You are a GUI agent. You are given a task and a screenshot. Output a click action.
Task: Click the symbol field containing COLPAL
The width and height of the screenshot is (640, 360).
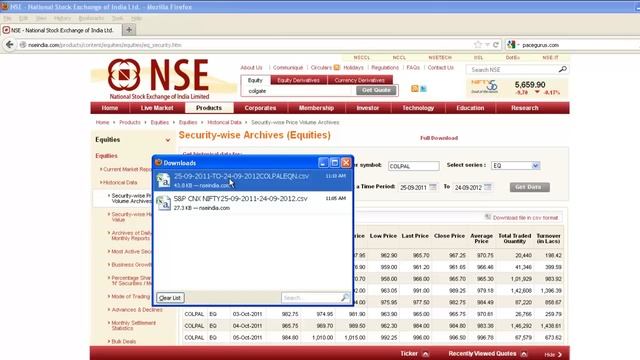pos(413,166)
